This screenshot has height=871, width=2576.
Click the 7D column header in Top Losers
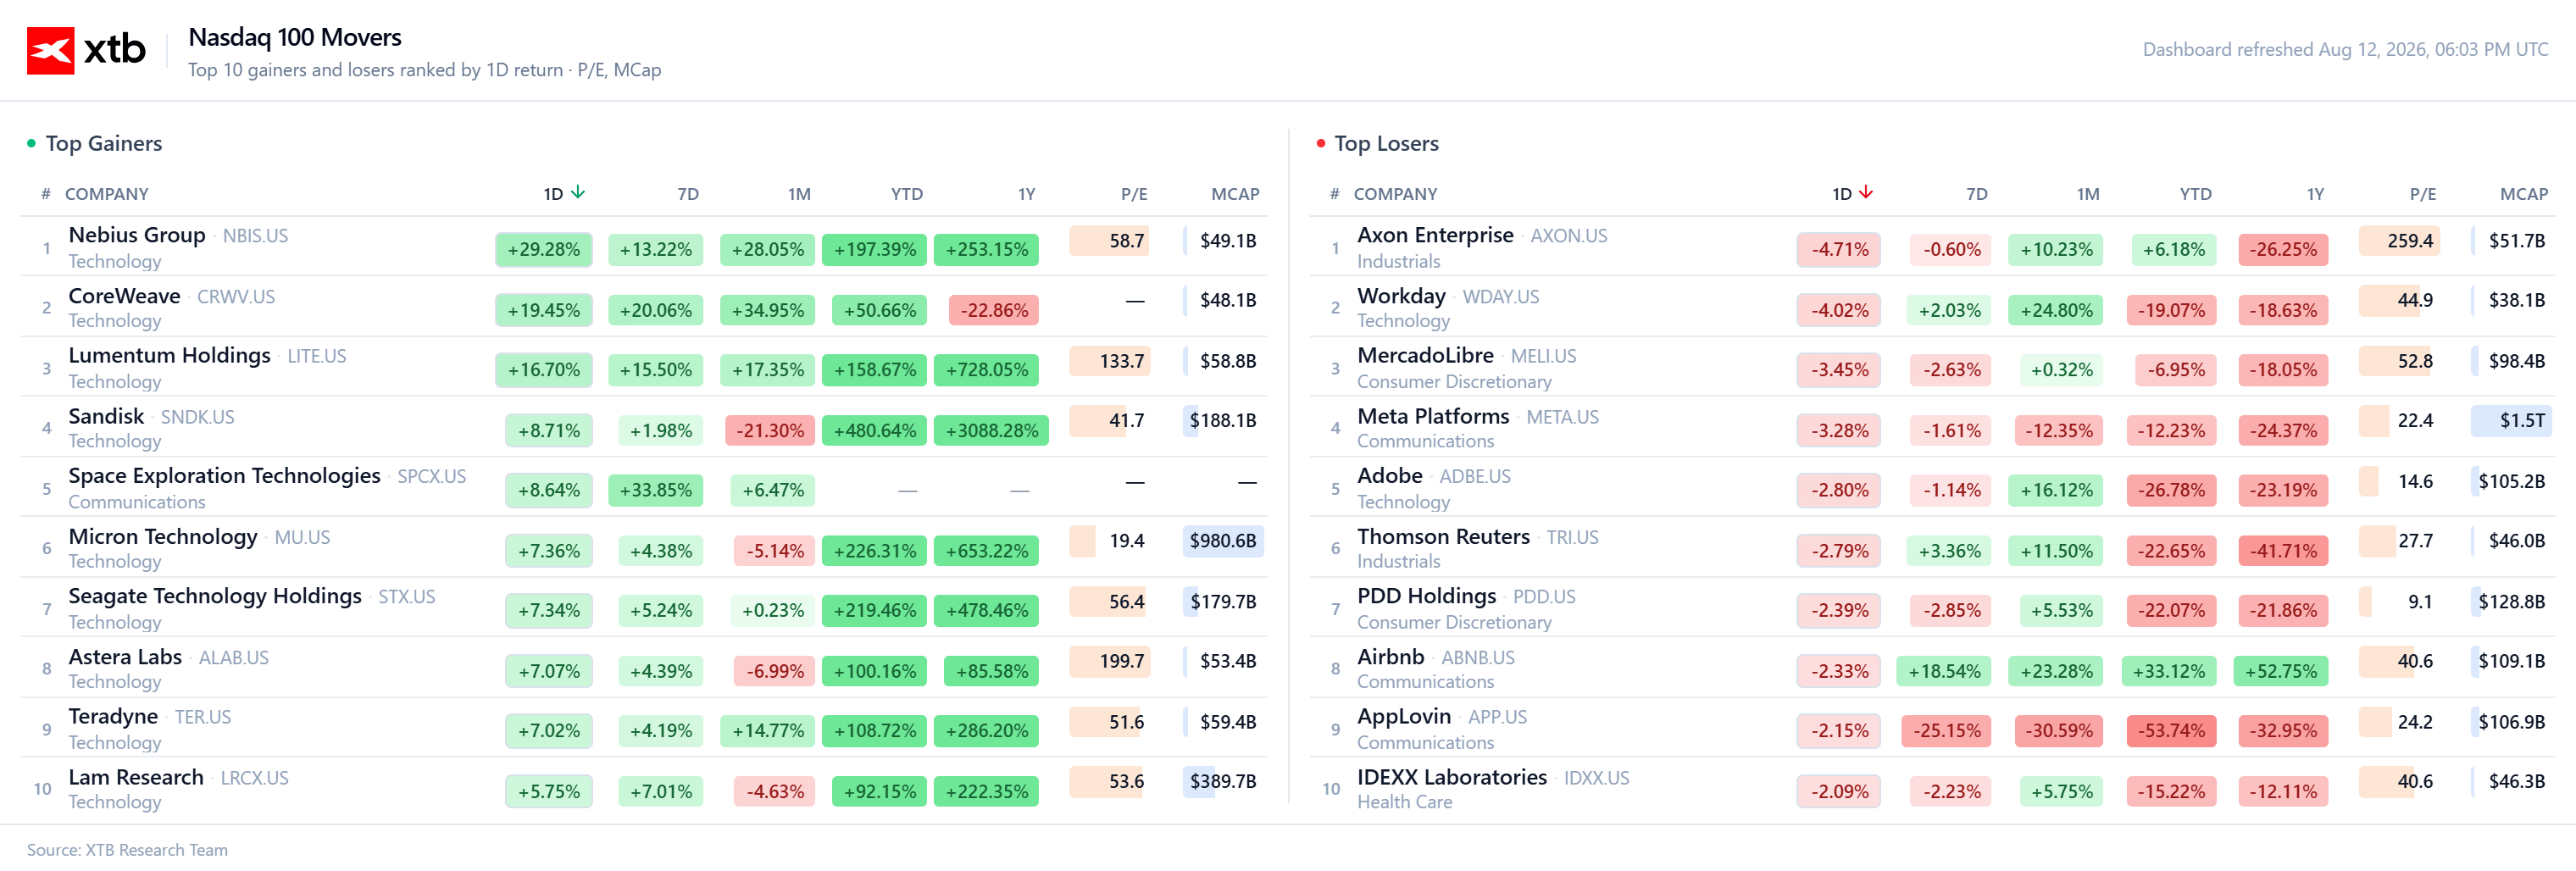(x=1976, y=194)
